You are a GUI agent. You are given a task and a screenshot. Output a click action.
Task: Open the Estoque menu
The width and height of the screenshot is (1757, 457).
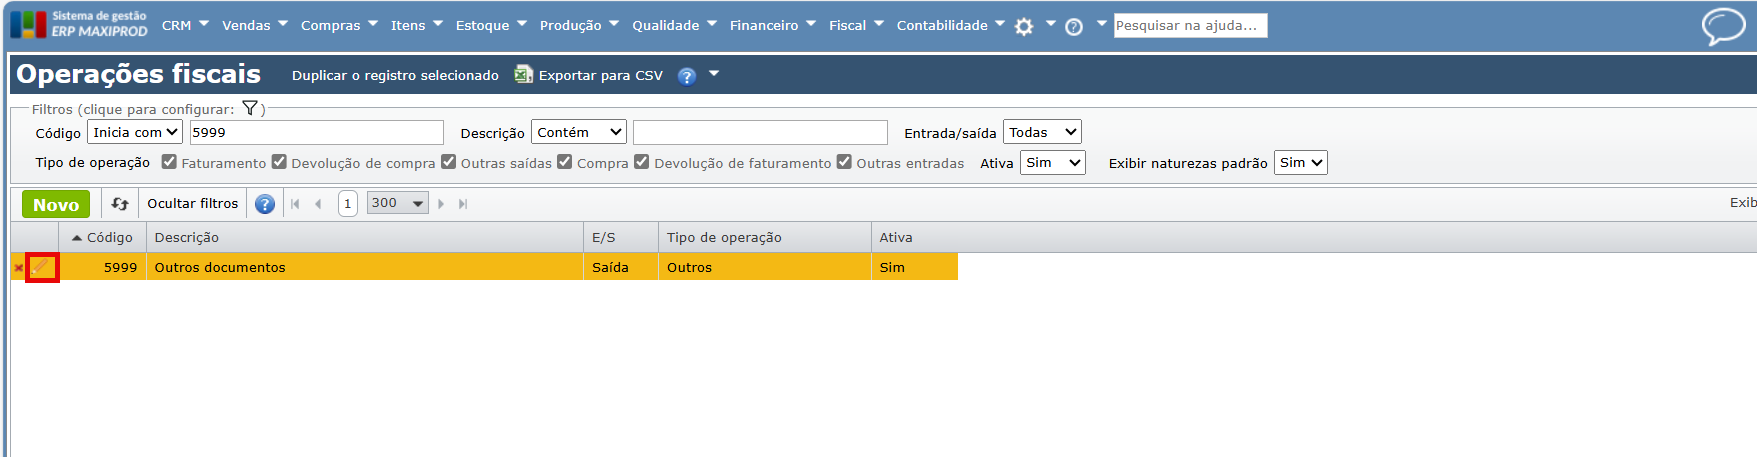click(x=490, y=26)
